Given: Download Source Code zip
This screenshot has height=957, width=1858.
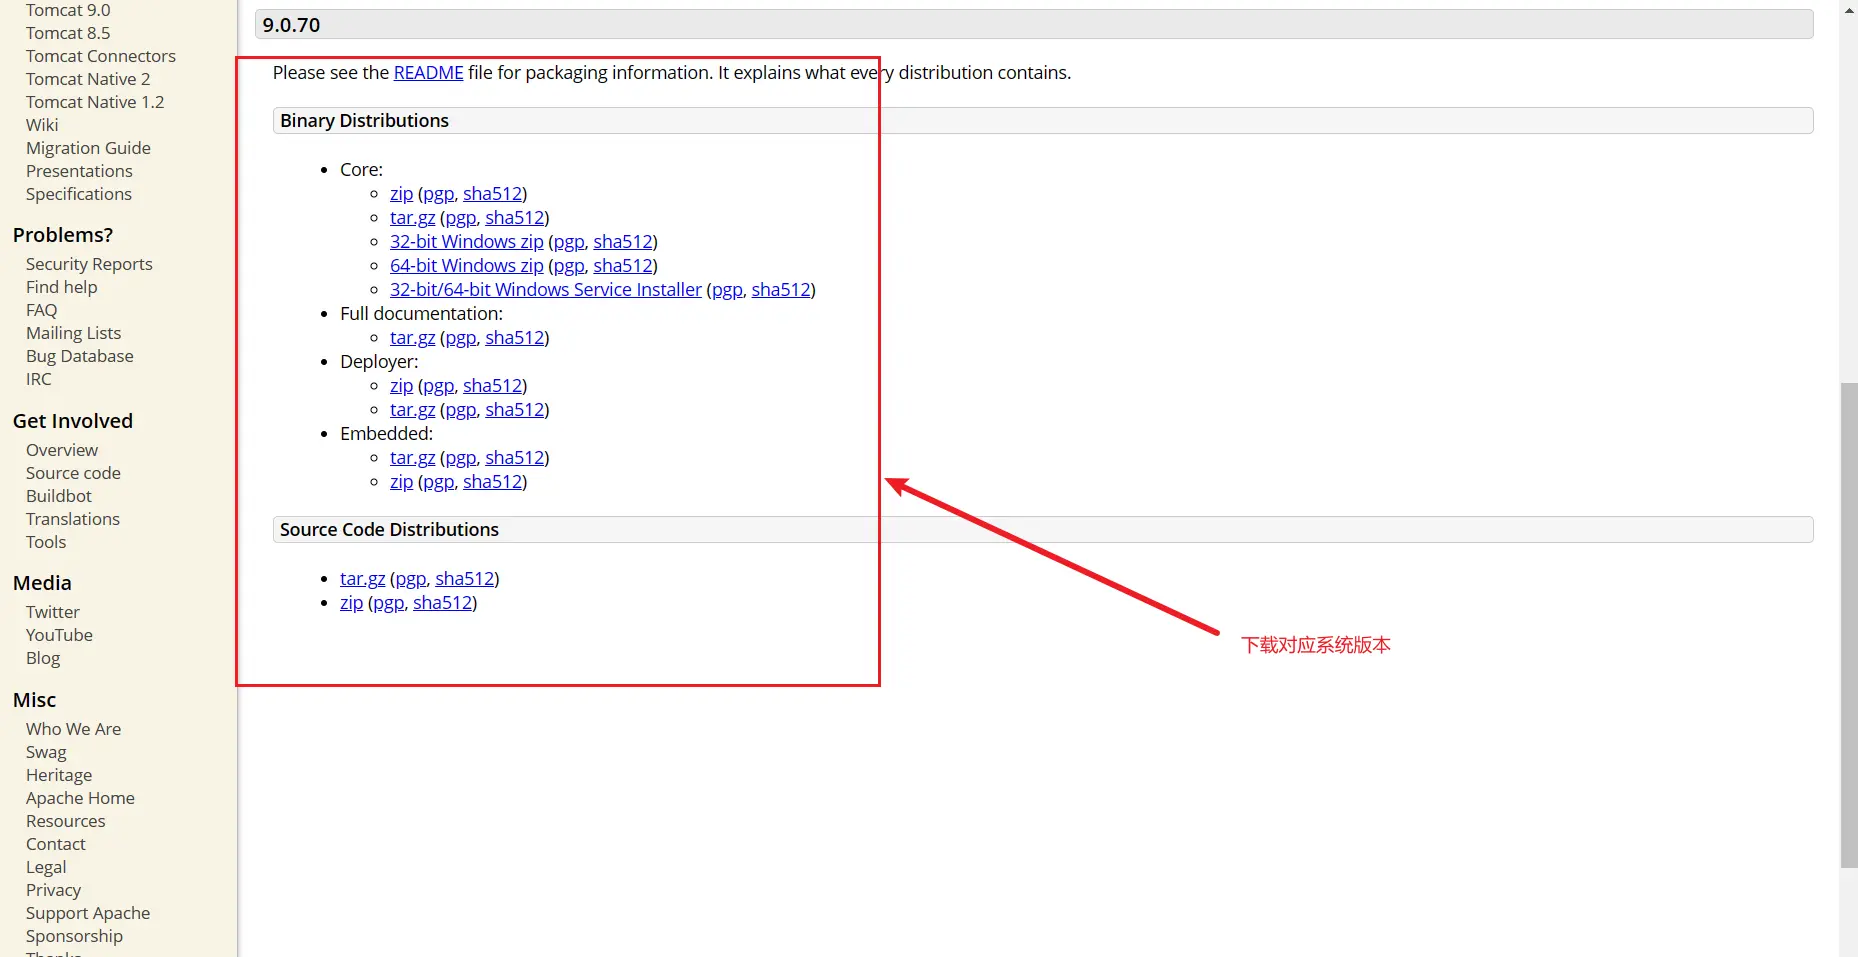Looking at the screenshot, I should click(x=351, y=603).
